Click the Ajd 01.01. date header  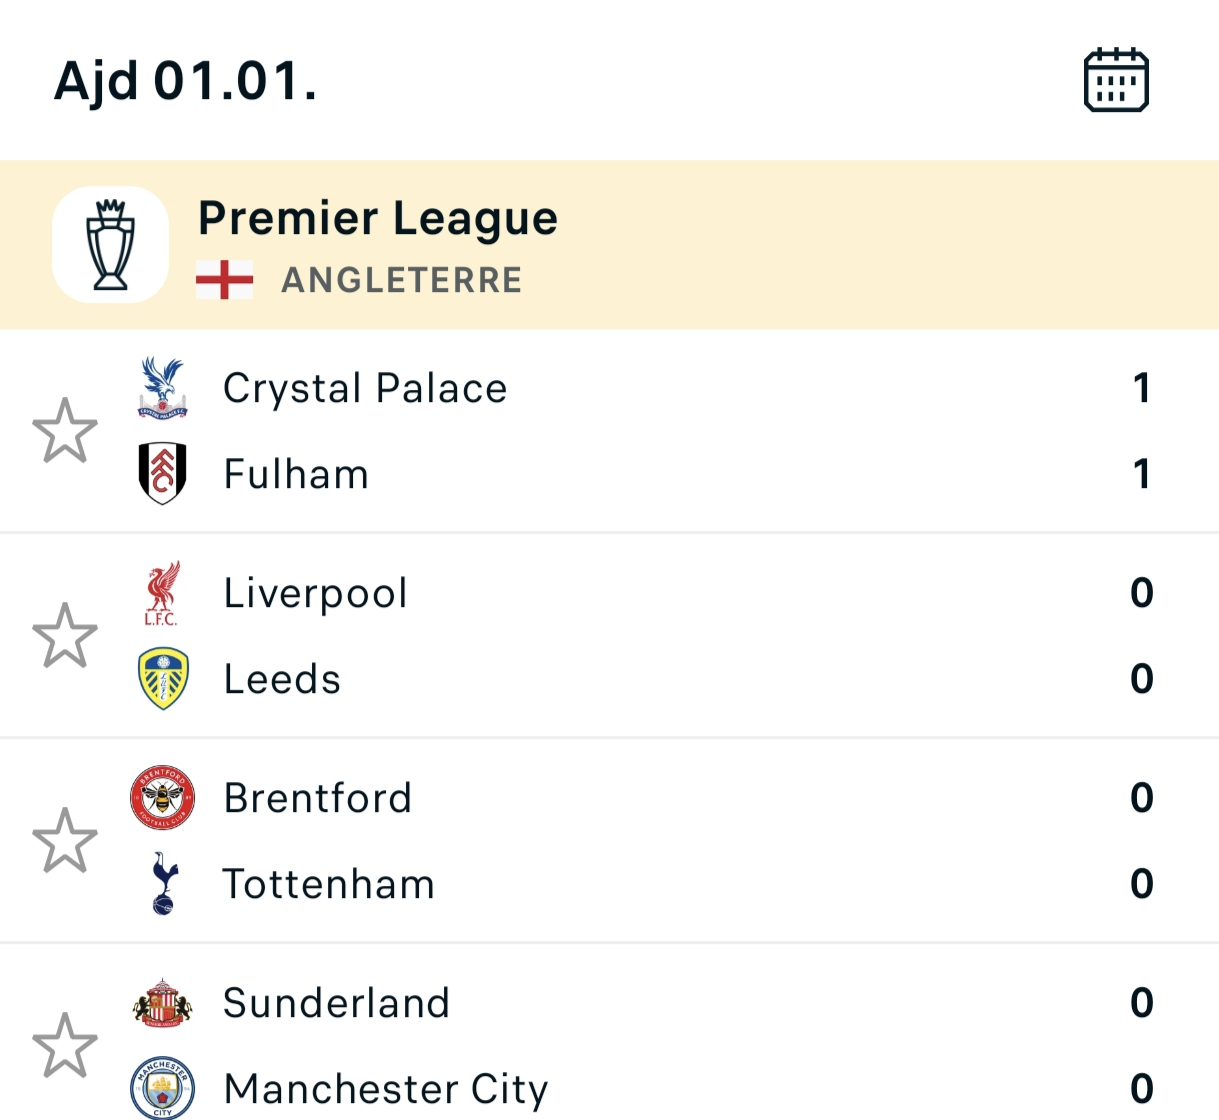tap(185, 81)
